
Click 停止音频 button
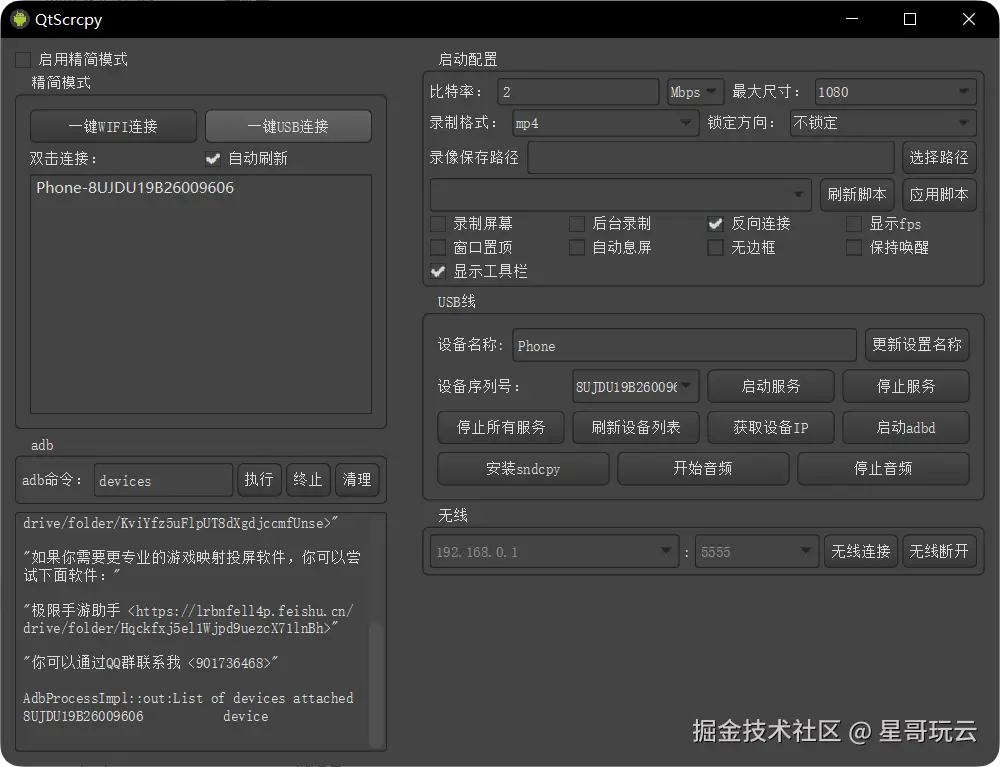tap(883, 469)
